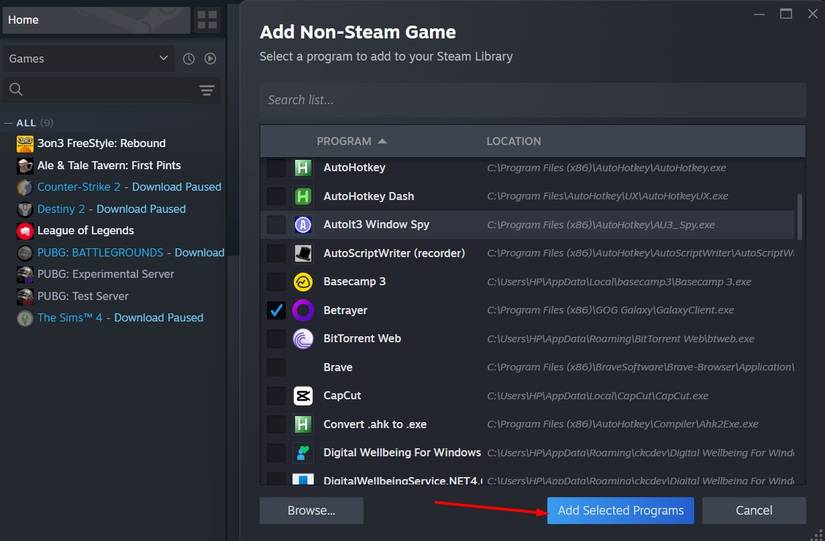The image size is (825, 541).
Task: Open the library filter options icon
Action: (x=207, y=90)
